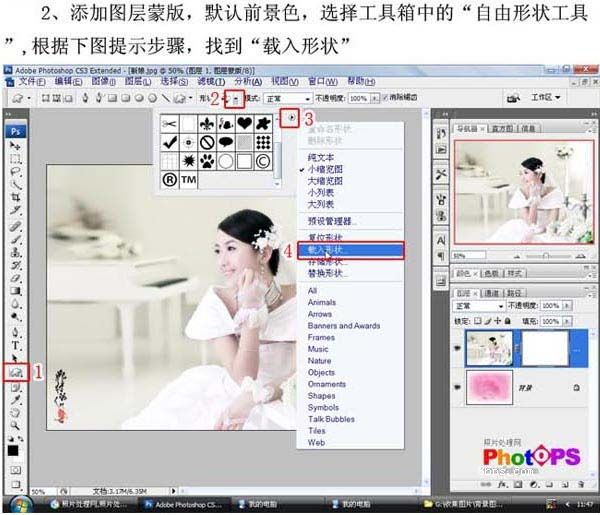Open the 滤镜(T) menu
Screen dimensions: 600x515
tap(211, 81)
